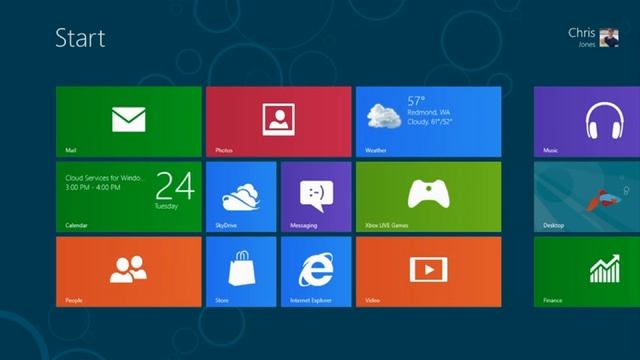Click the Chris user name
This screenshot has width=640, height=360.
coord(582,33)
